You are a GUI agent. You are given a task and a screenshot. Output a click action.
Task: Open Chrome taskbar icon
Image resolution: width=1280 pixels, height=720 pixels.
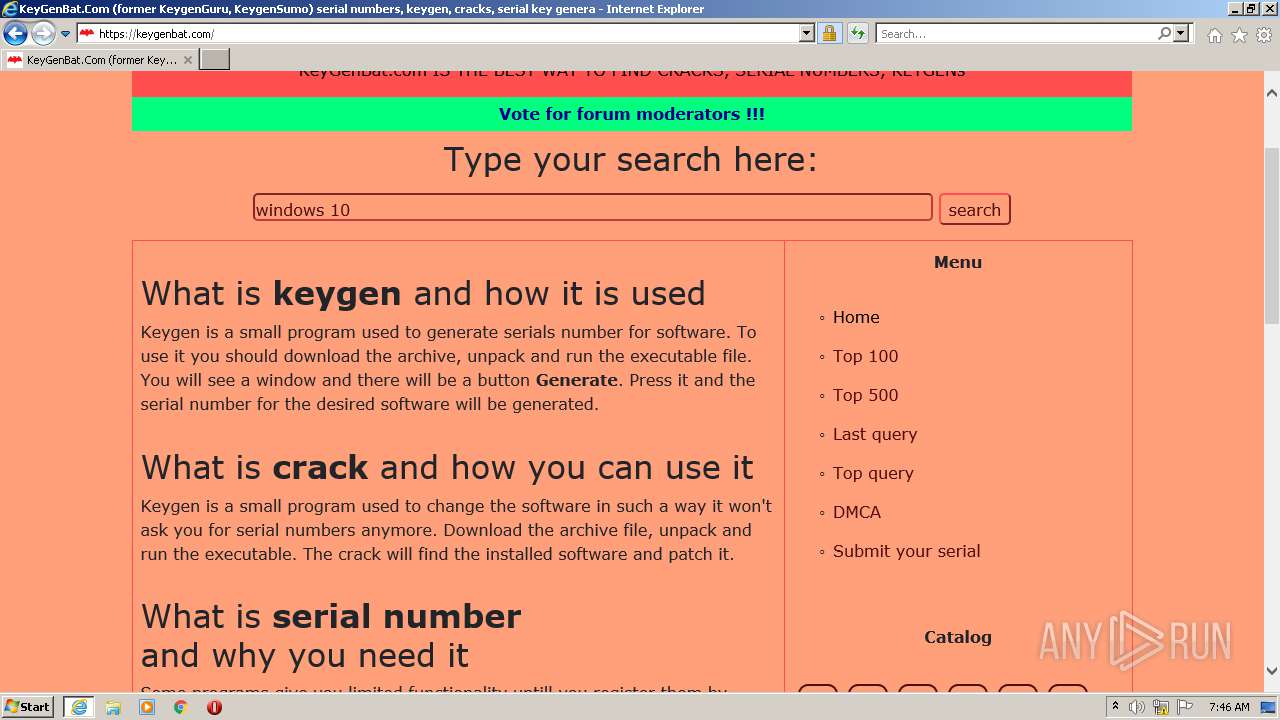point(181,707)
